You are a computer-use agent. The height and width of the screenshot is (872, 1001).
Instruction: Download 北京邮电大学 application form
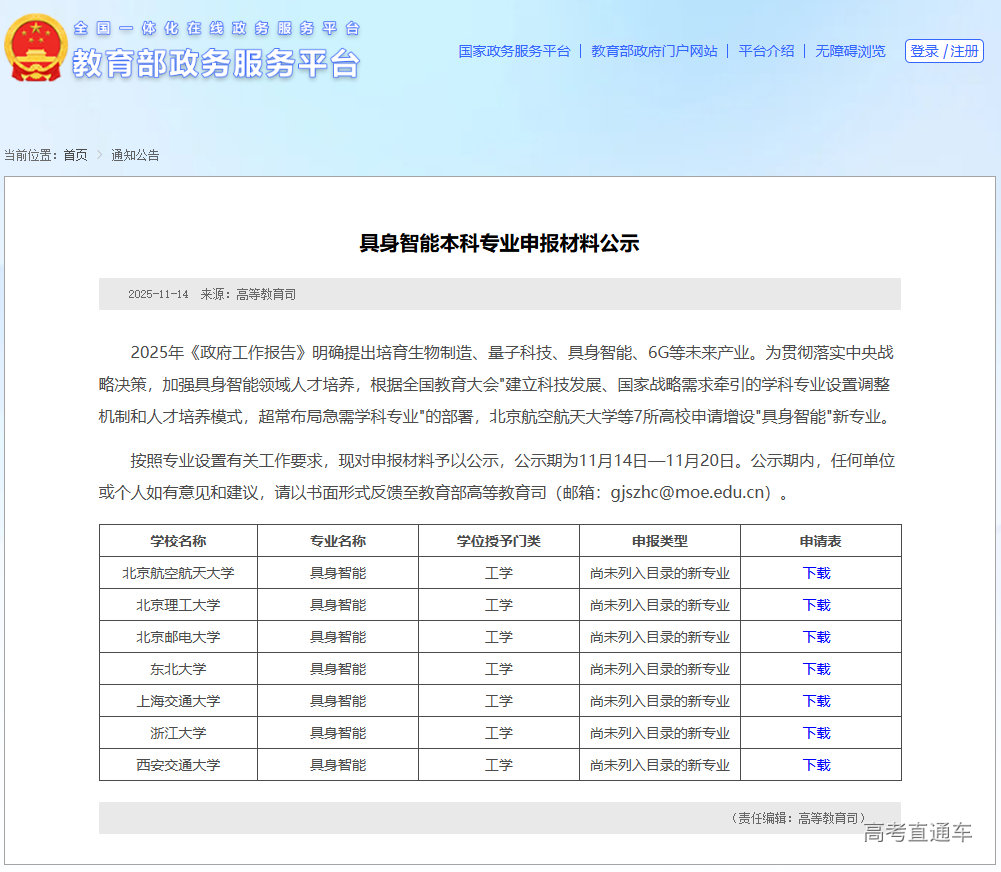click(818, 637)
